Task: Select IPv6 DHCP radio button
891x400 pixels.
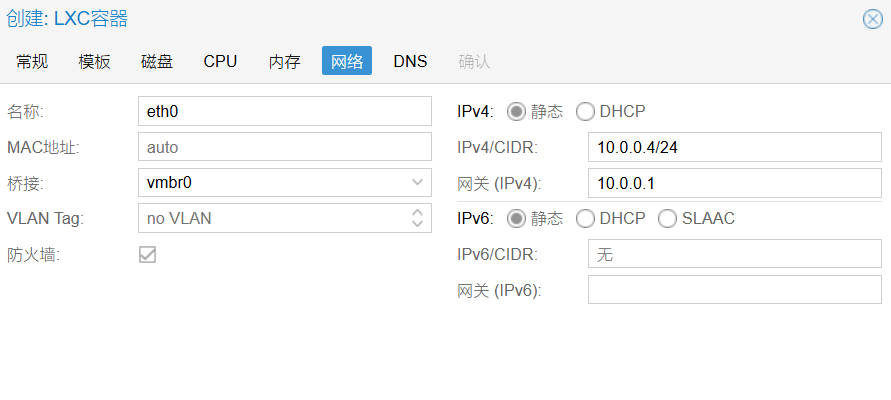Action: (x=585, y=218)
